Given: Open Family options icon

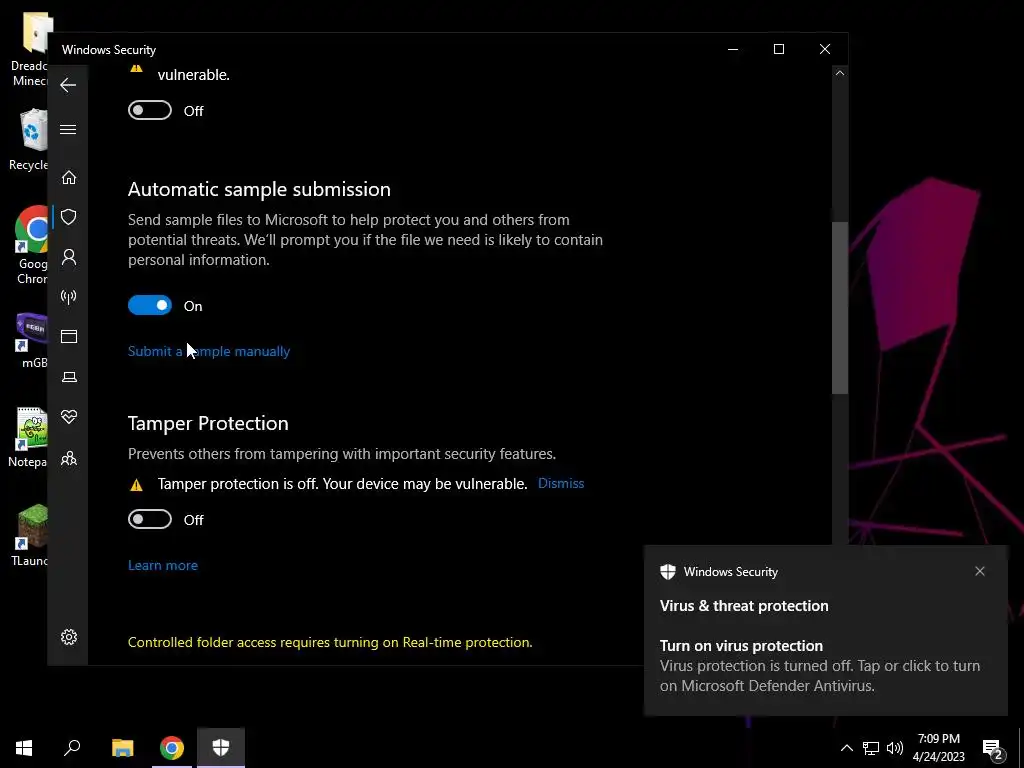Looking at the screenshot, I should pyautogui.click(x=69, y=458).
